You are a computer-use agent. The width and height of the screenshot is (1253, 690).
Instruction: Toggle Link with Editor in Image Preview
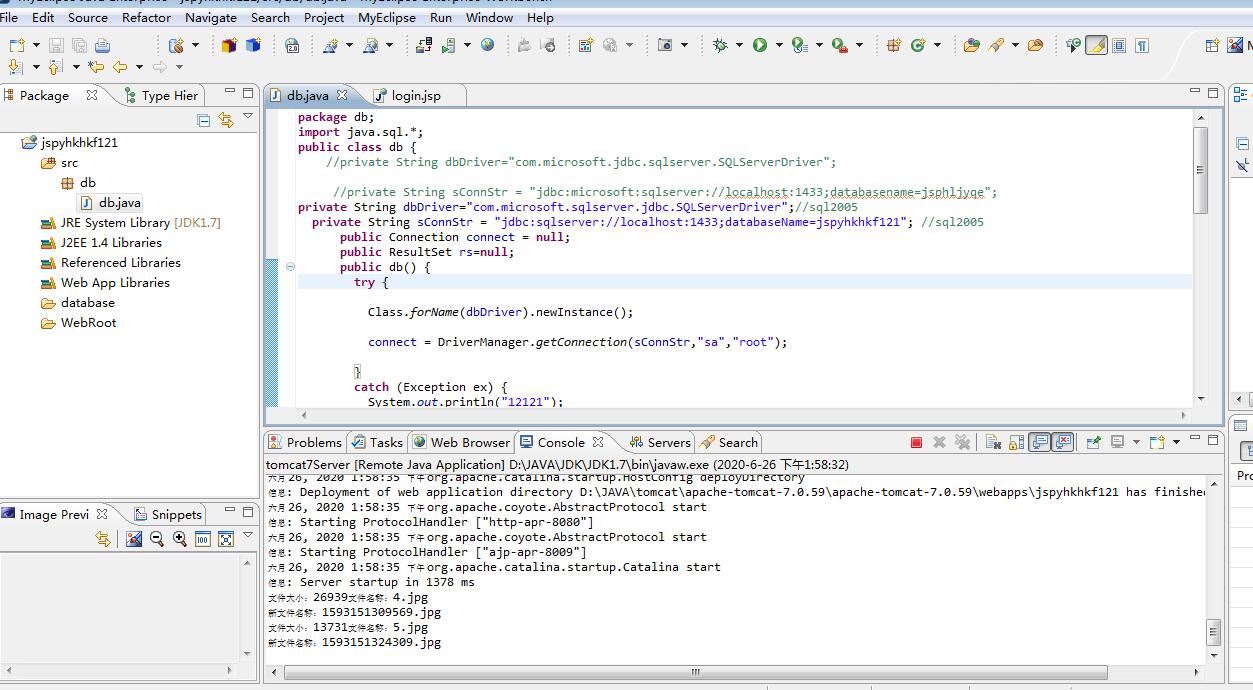(x=102, y=539)
